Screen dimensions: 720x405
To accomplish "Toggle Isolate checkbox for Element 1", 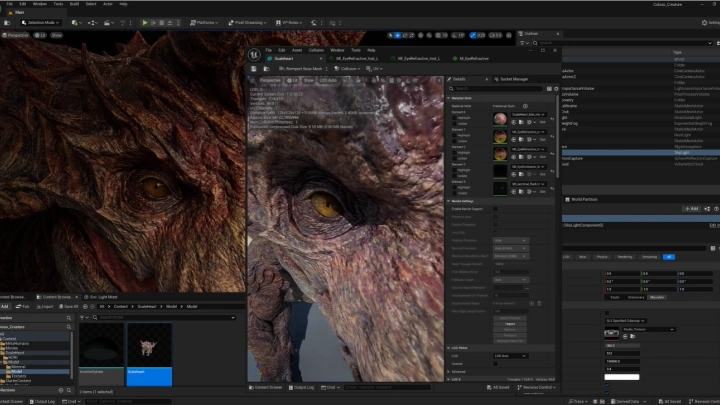I will [455, 141].
